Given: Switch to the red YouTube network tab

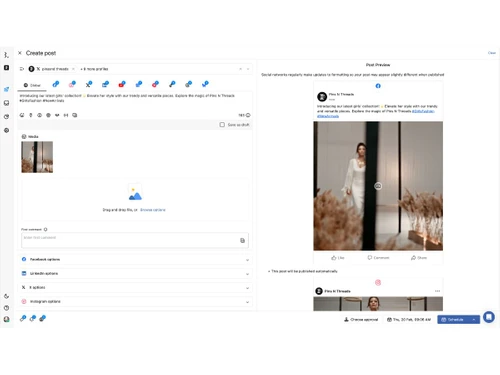Looking at the screenshot, I should click(122, 84).
